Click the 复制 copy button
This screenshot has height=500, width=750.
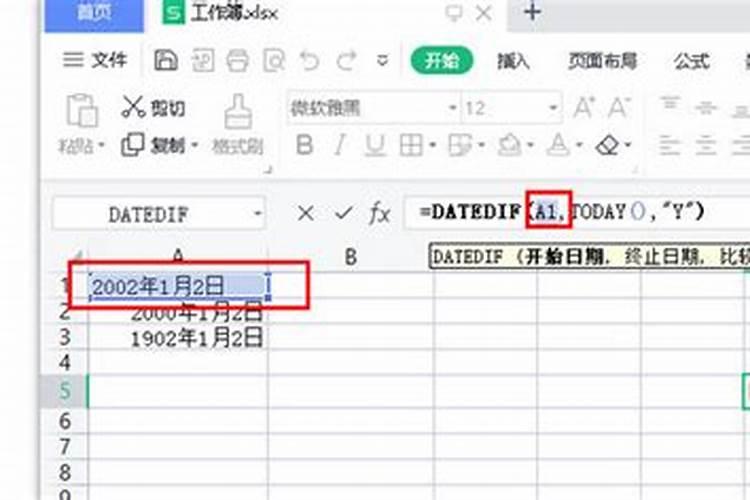(153, 144)
